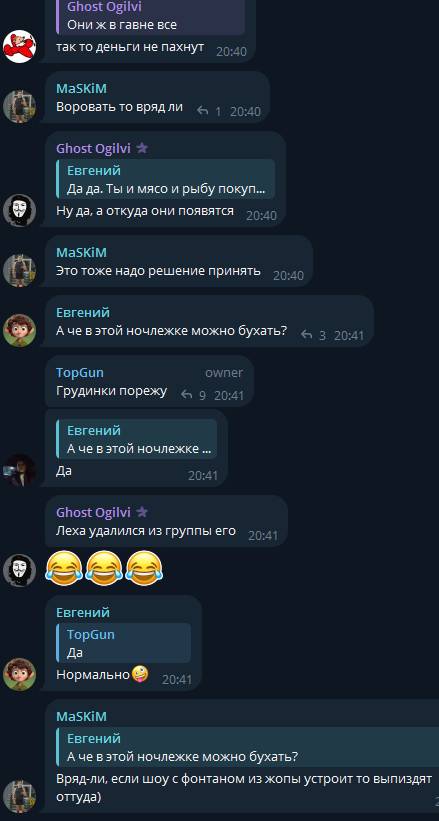
Task: Click the first laughing emoji sticker
Action: [64, 568]
